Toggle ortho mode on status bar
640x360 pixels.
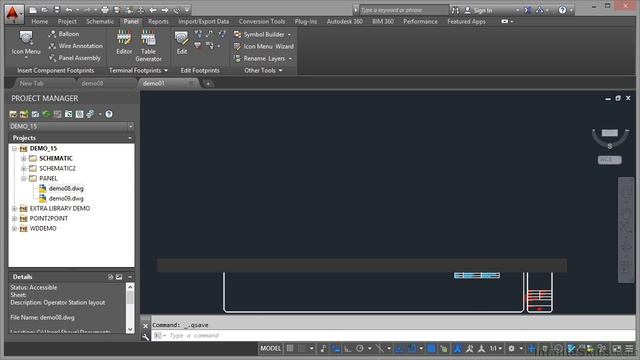click(x=347, y=348)
